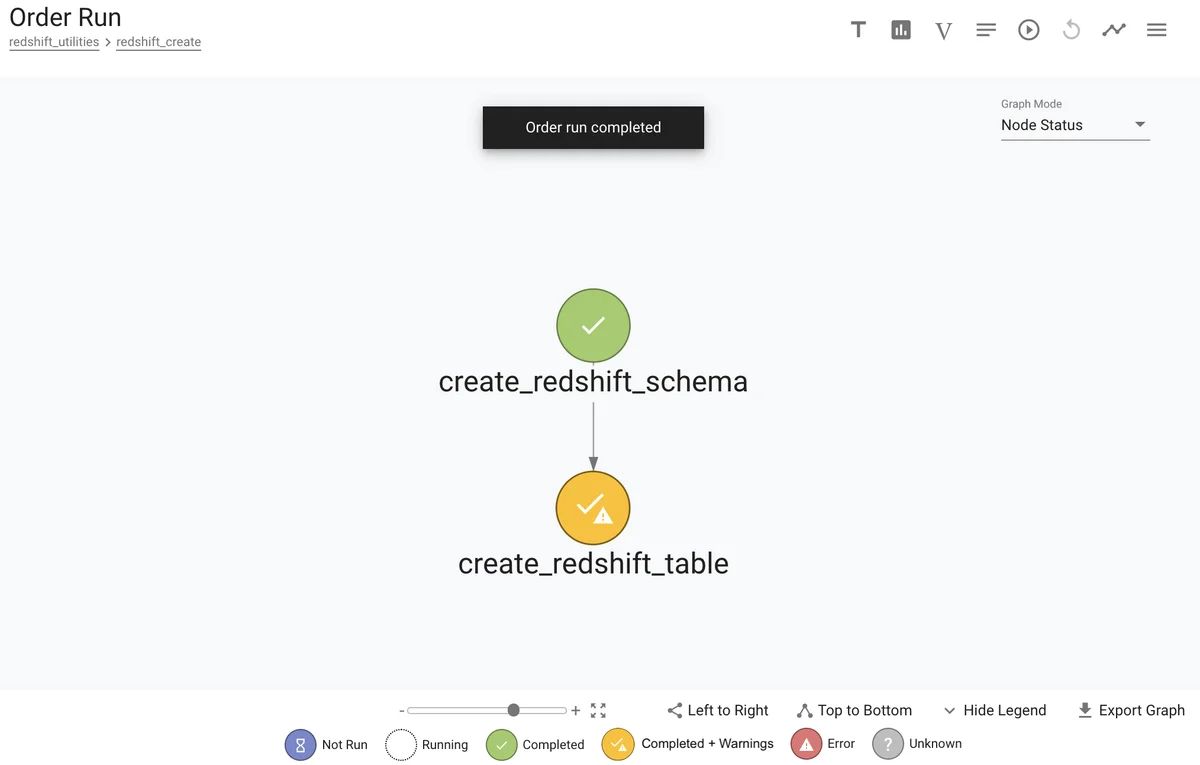Open the redshift_create breadcrumb link
Viewport: 1200px width, 765px height.
[x=158, y=42]
